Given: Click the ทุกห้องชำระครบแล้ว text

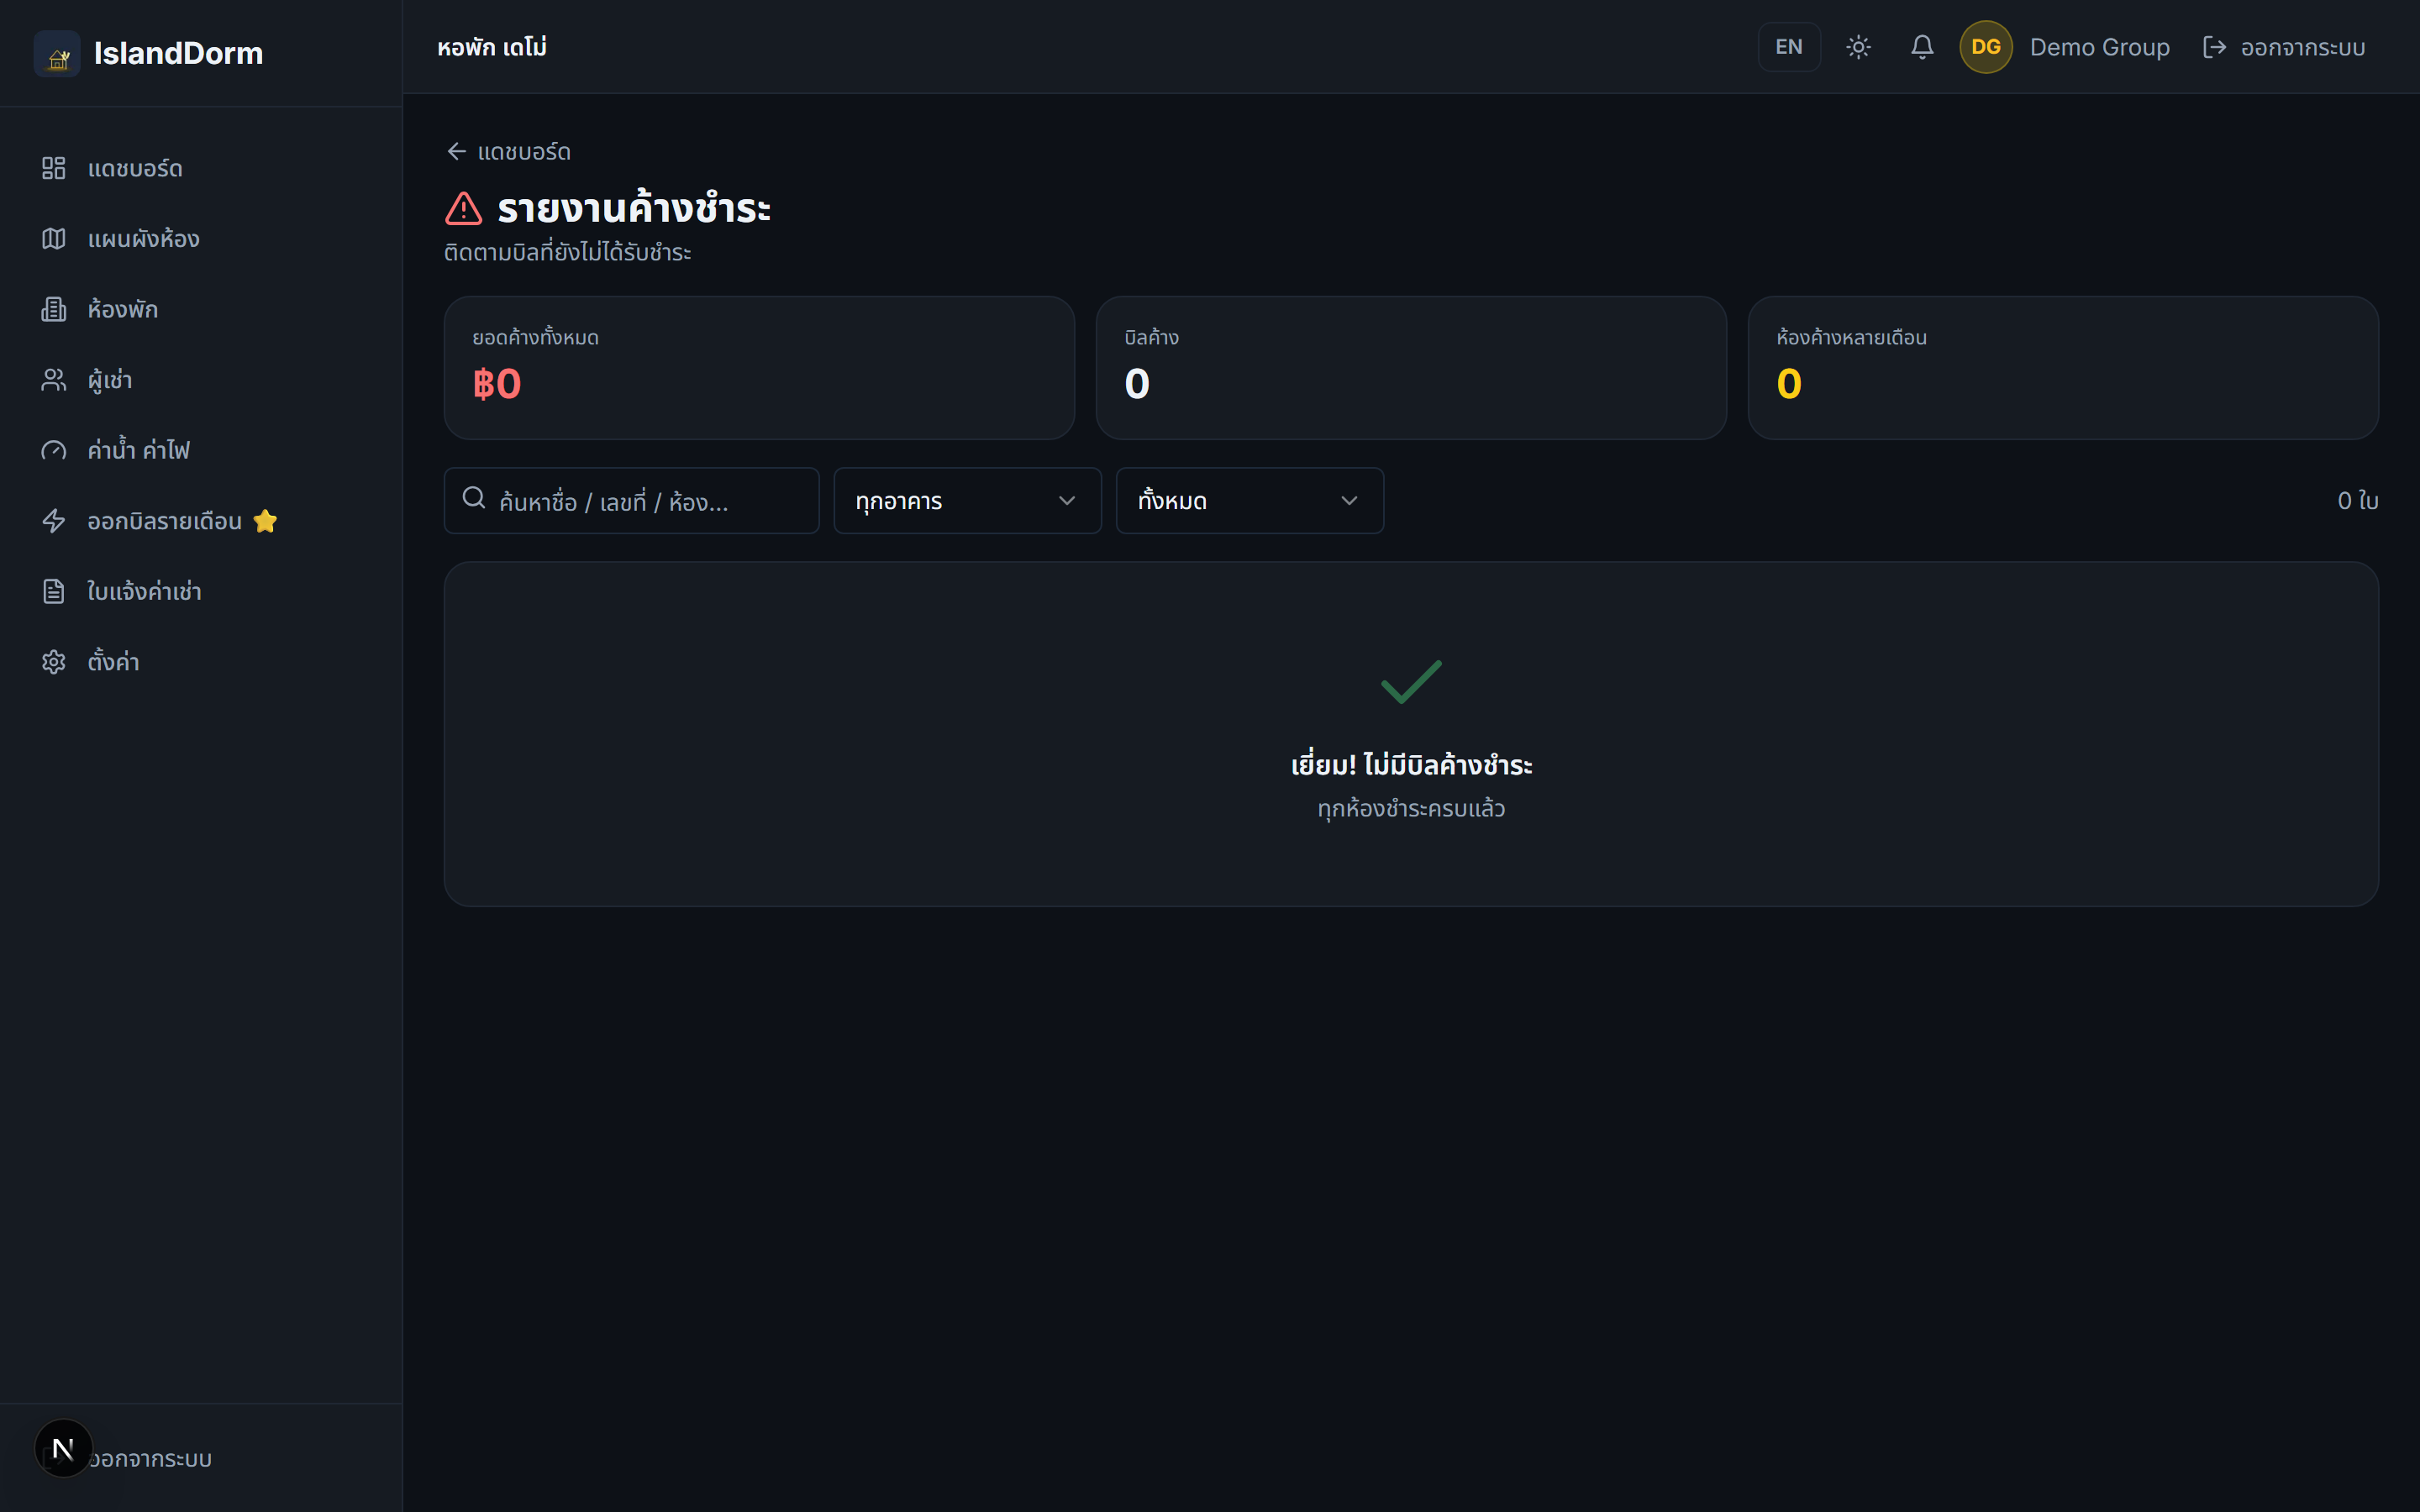Looking at the screenshot, I should 1411,809.
